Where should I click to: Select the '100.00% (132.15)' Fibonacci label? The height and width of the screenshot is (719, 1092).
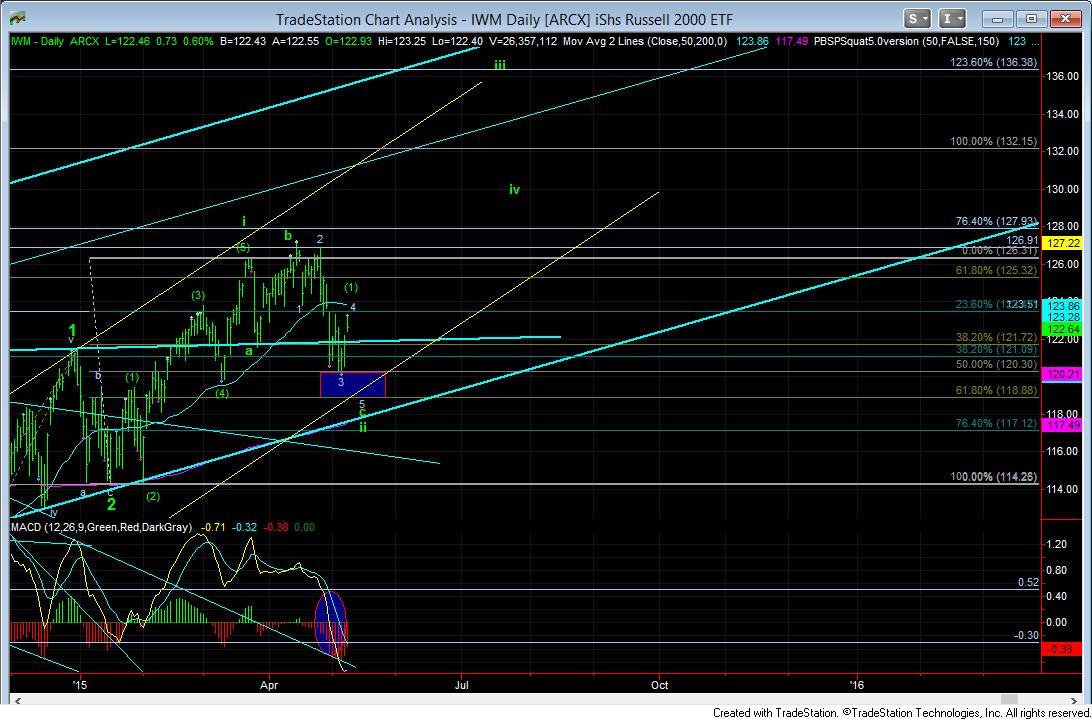click(994, 141)
